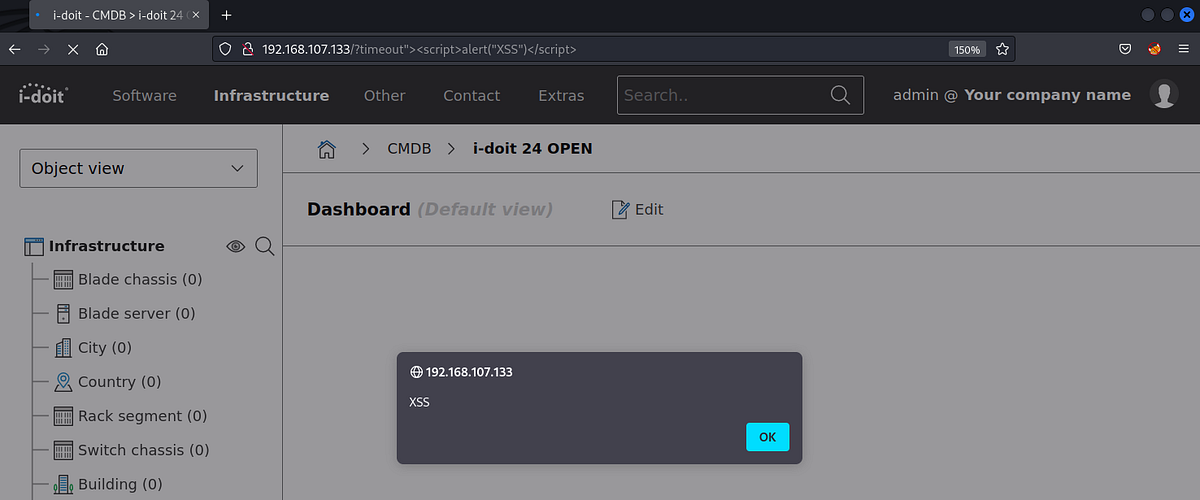Image resolution: width=1200 pixels, height=500 pixels.
Task: Click the i-doit logo
Action: [45, 95]
